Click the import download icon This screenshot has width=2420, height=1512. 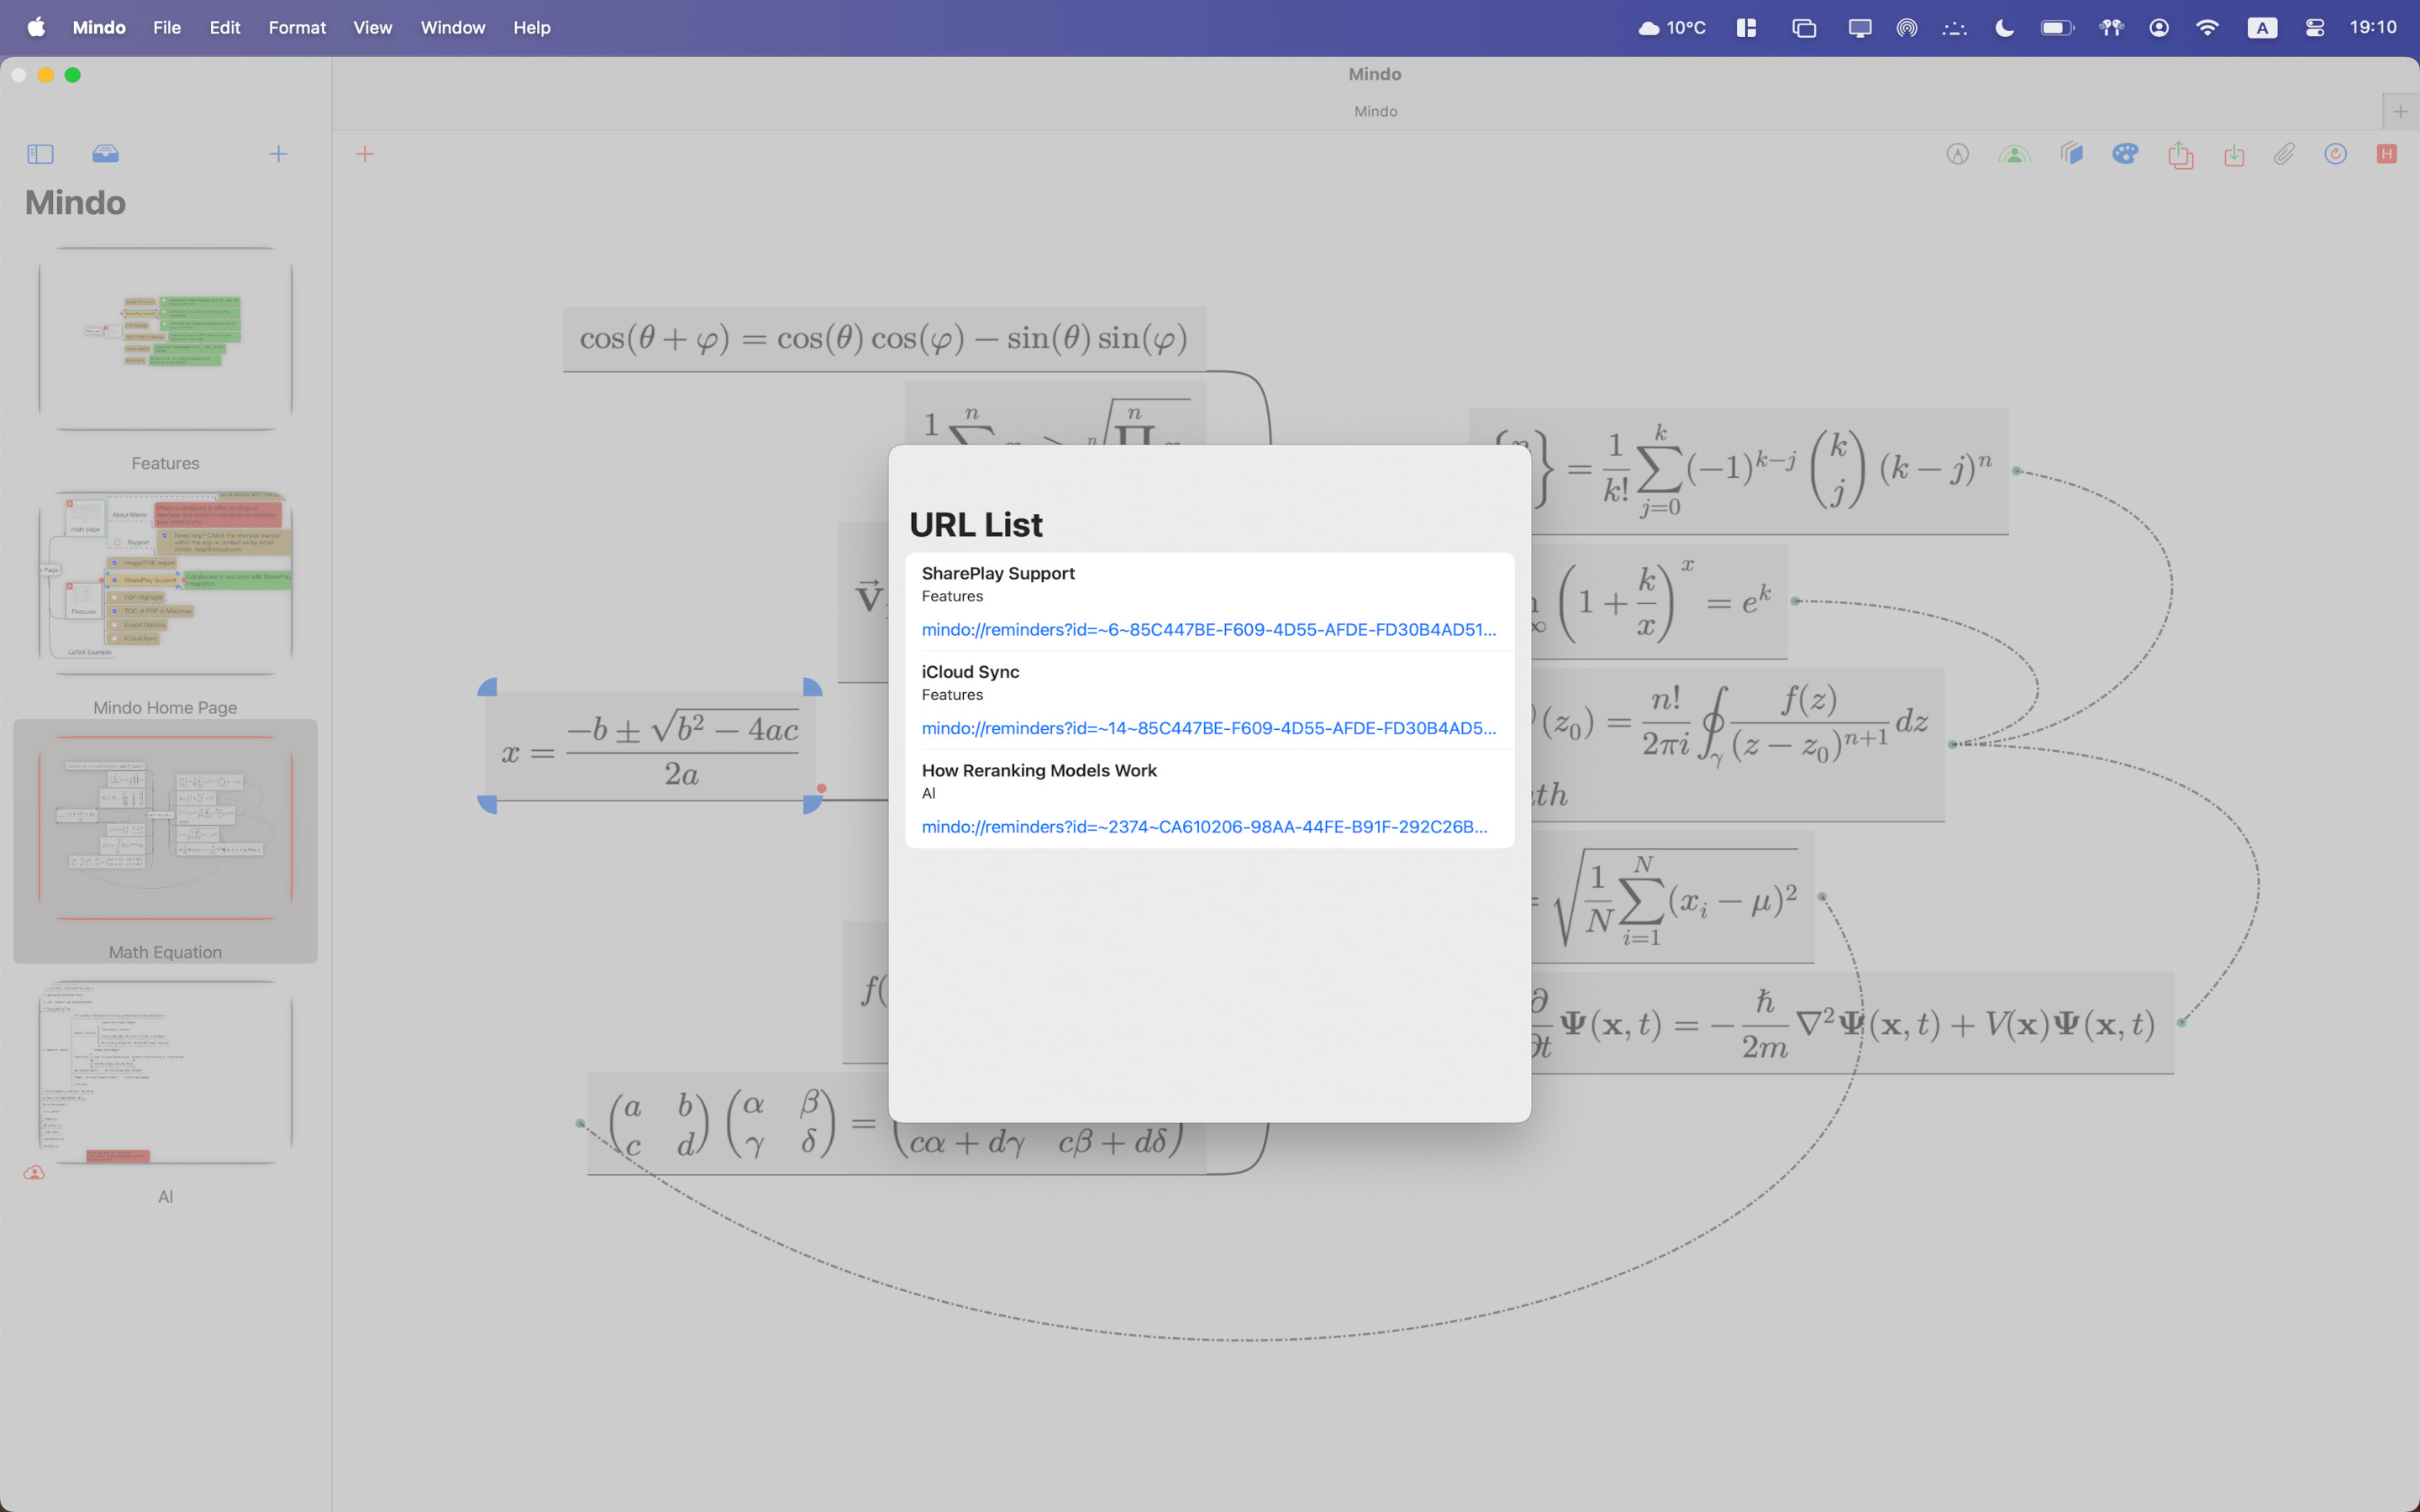click(2234, 154)
